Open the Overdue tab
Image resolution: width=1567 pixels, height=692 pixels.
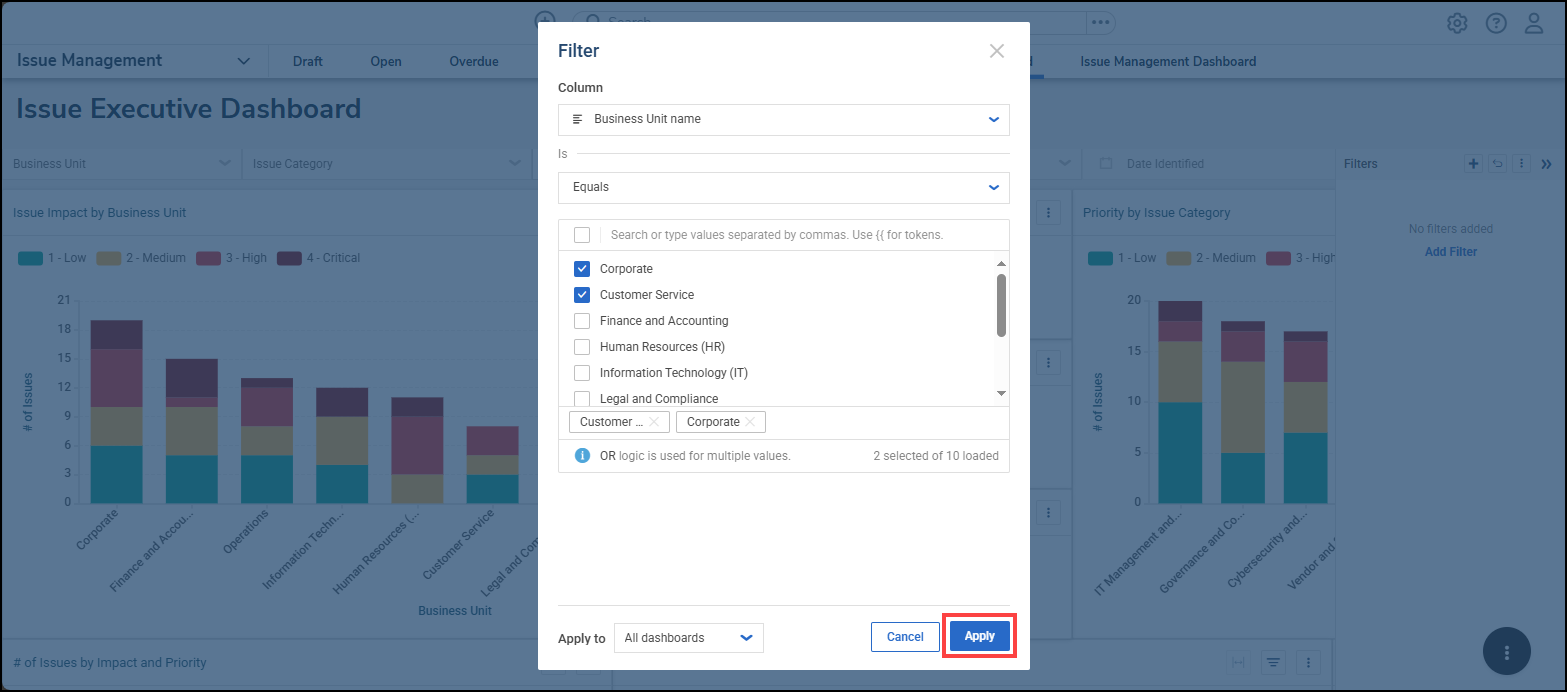coord(473,62)
